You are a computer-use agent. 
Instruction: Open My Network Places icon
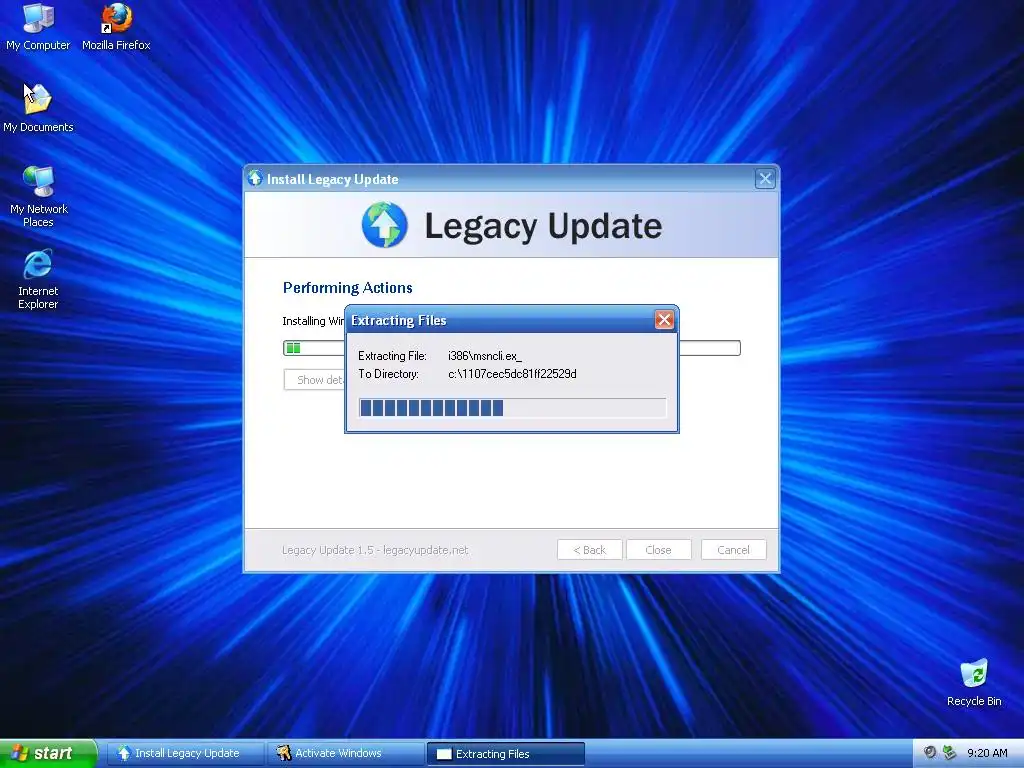(x=39, y=196)
